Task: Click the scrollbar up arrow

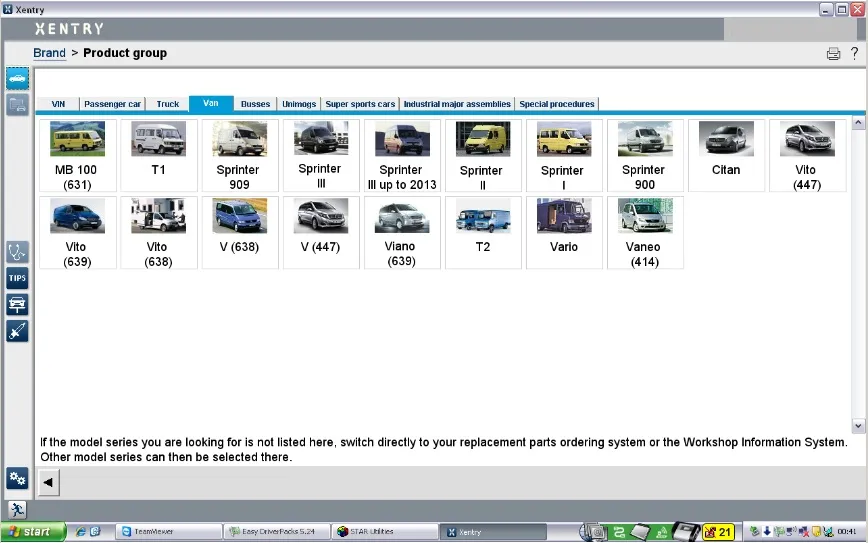Action: click(858, 122)
